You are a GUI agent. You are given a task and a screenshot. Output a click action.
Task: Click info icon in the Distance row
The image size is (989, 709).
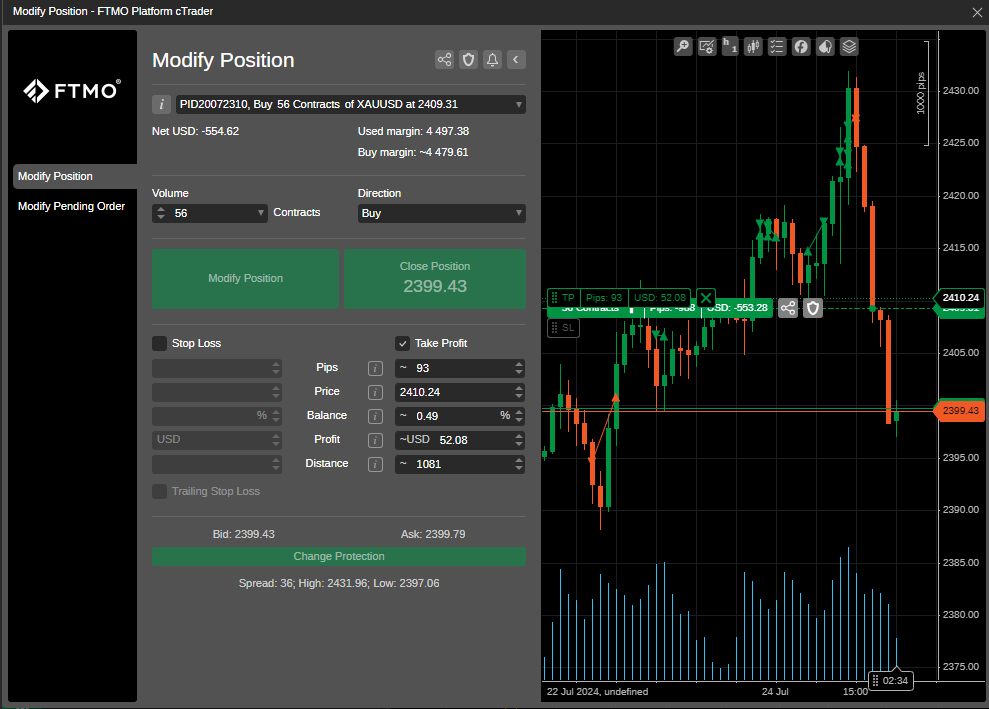pyautogui.click(x=375, y=464)
